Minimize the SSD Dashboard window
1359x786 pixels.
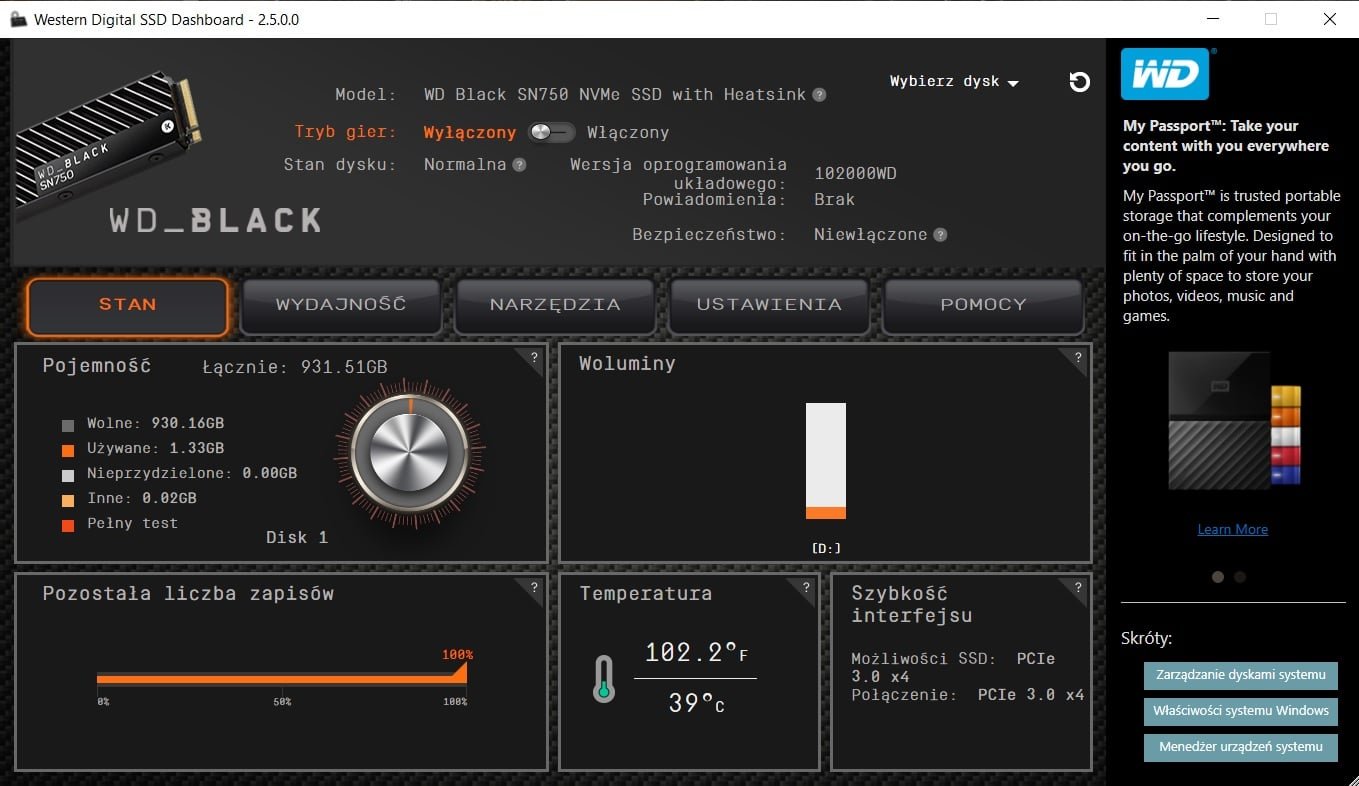click(x=1212, y=19)
